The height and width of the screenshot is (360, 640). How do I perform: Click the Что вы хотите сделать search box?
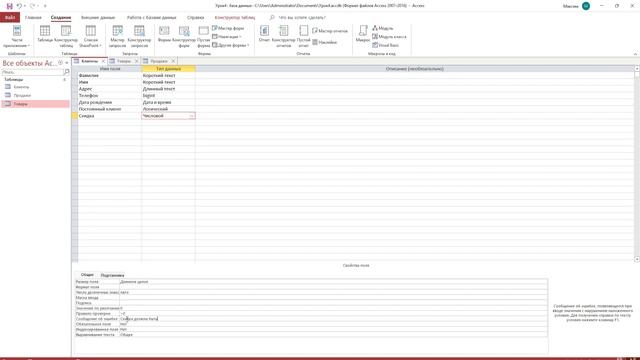(302, 18)
